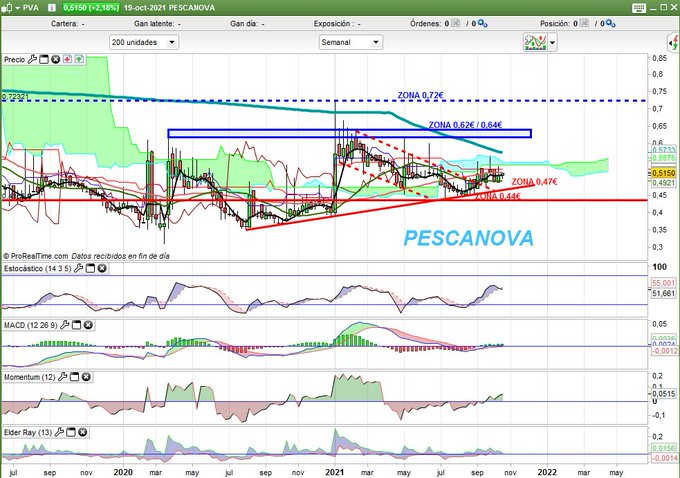680x478 pixels.
Task: Click the 'Momentum (12)' label
Action: pos(29,377)
